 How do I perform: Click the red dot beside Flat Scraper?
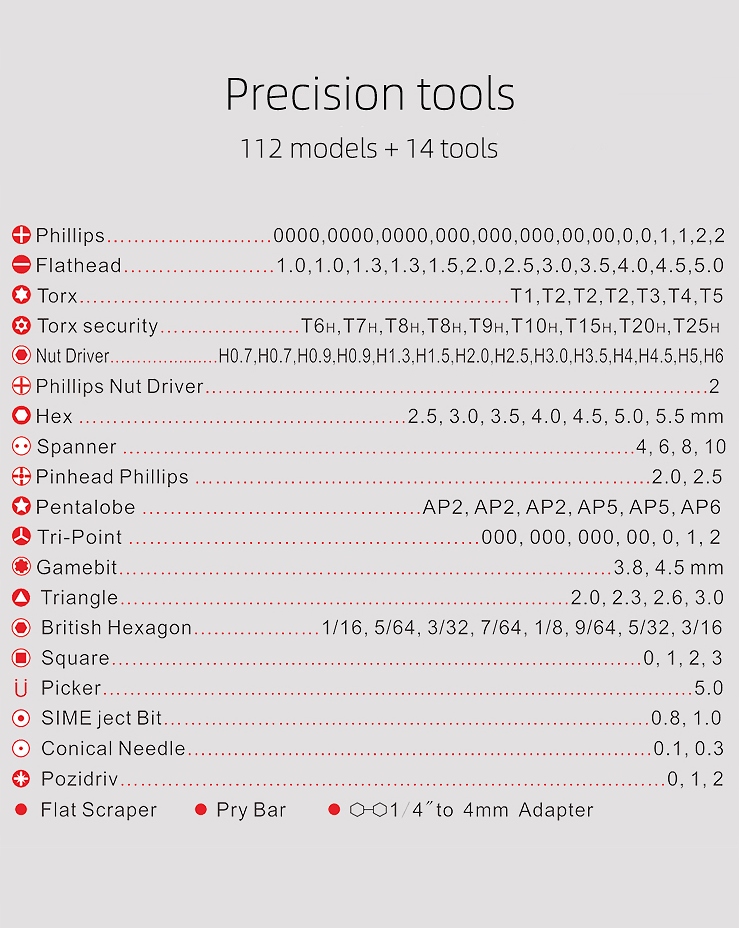pyautogui.click(x=21, y=810)
